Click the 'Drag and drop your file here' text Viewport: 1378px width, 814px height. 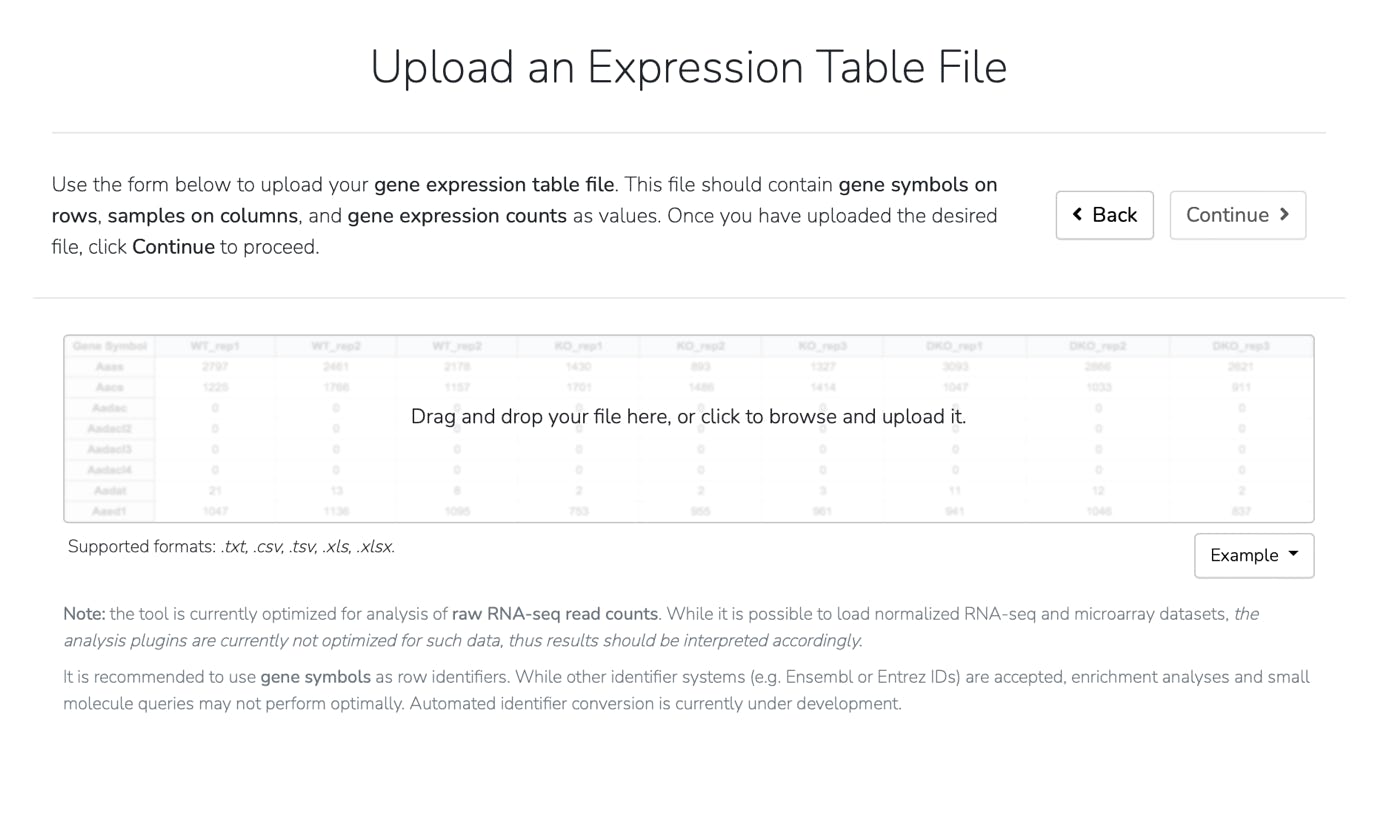[688, 416]
